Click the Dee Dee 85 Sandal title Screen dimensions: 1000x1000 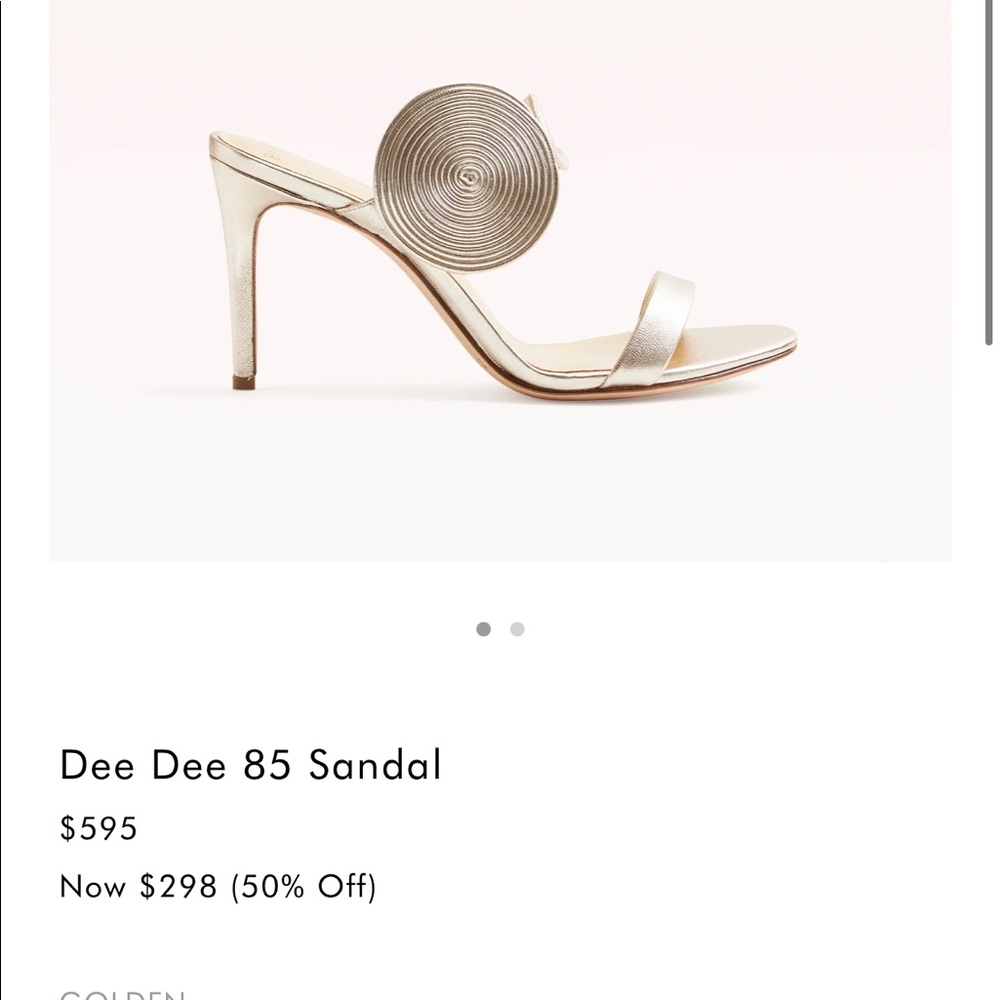(250, 765)
